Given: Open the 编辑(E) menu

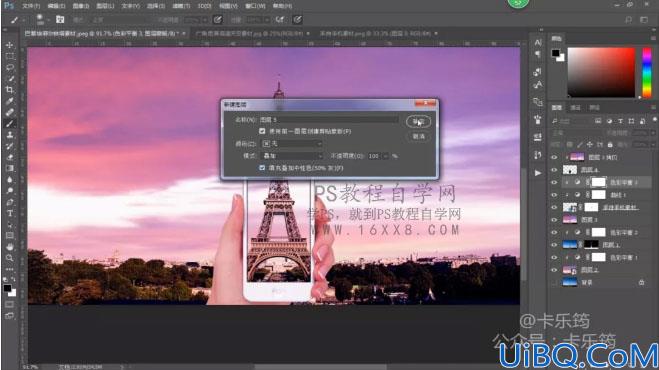Looking at the screenshot, I should click(x=56, y=6).
